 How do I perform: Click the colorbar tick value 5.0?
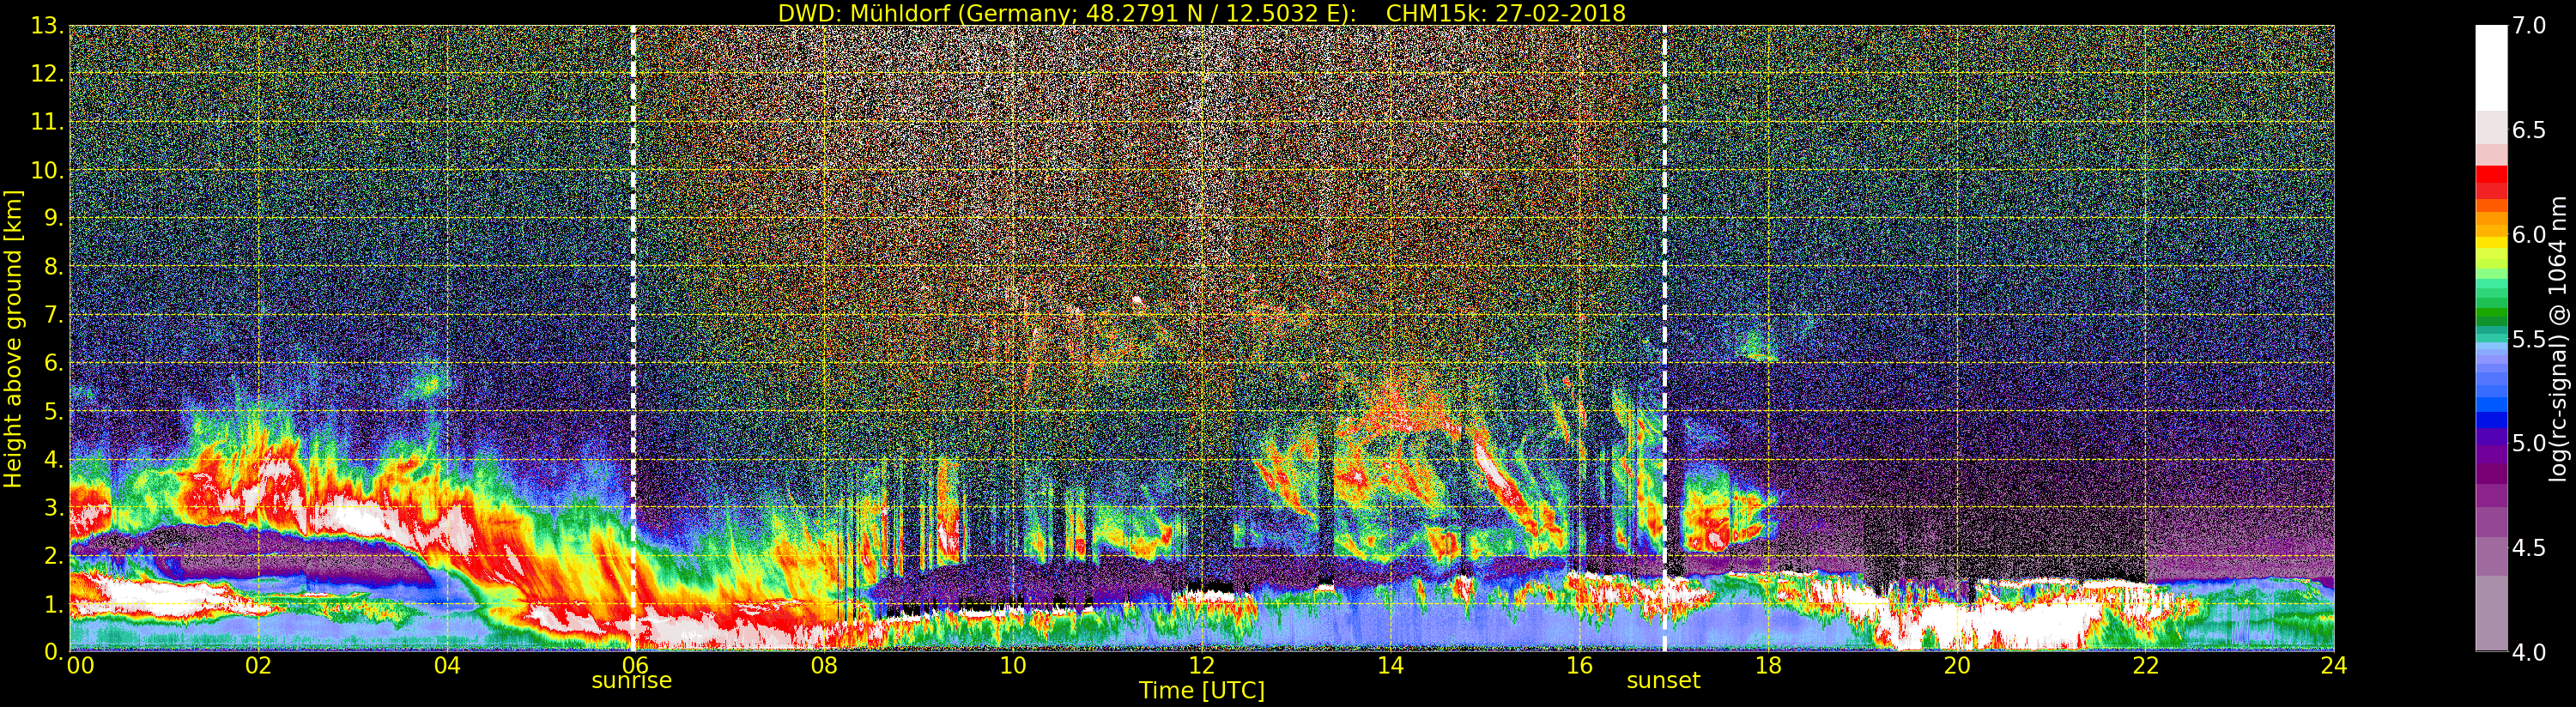[2529, 443]
